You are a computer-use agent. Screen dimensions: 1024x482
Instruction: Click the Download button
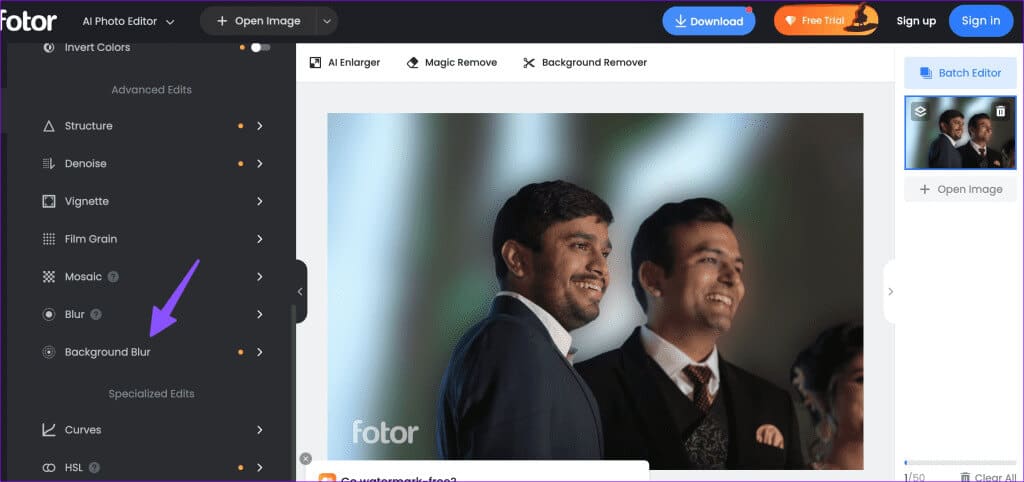coord(709,21)
